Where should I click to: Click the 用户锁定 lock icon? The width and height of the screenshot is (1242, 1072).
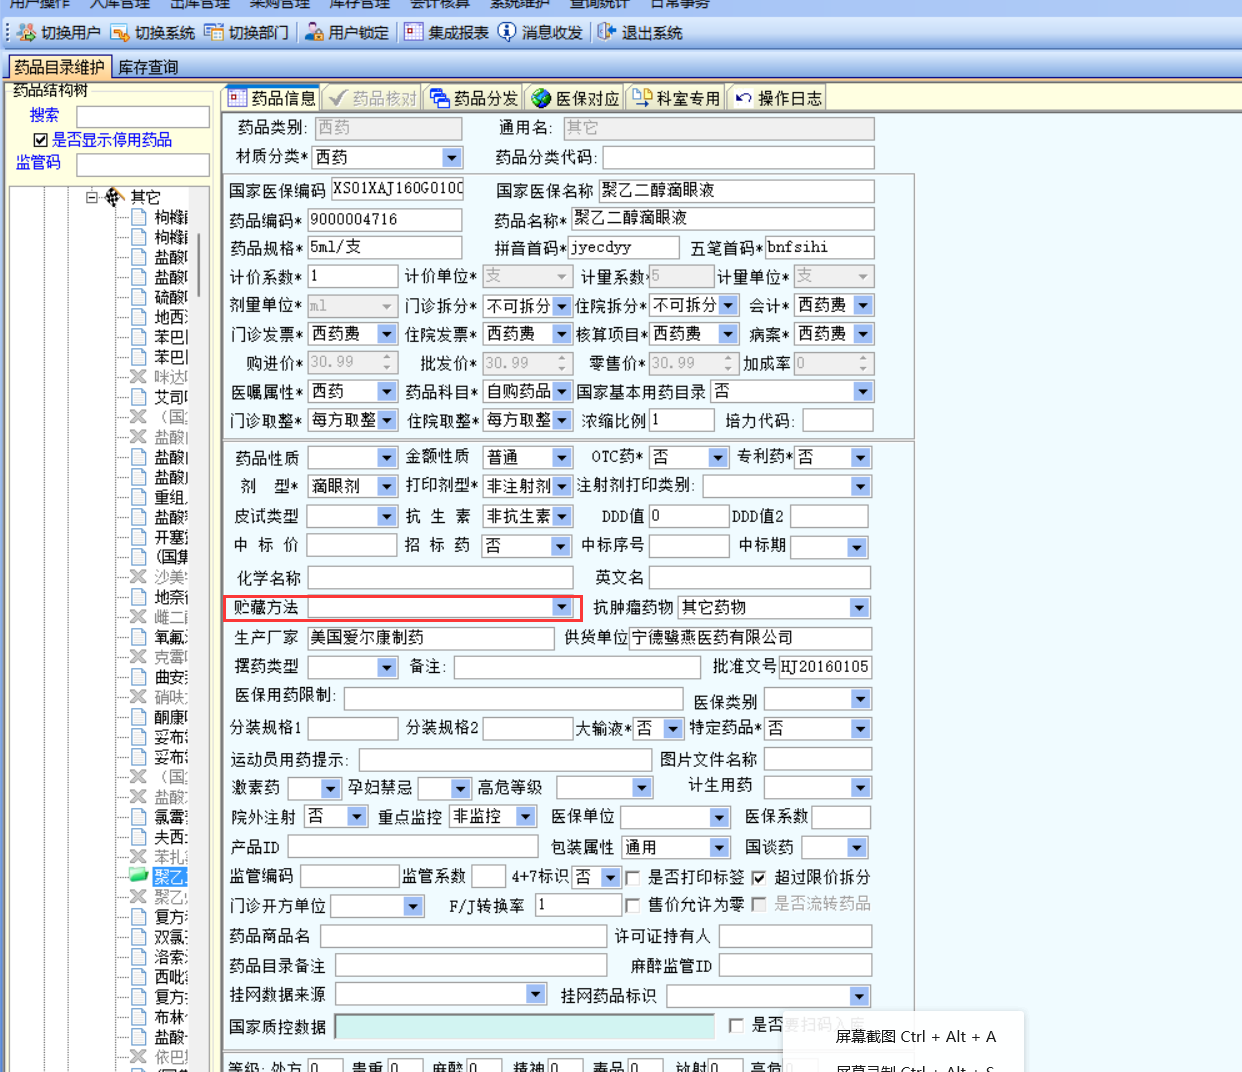pyautogui.click(x=314, y=33)
